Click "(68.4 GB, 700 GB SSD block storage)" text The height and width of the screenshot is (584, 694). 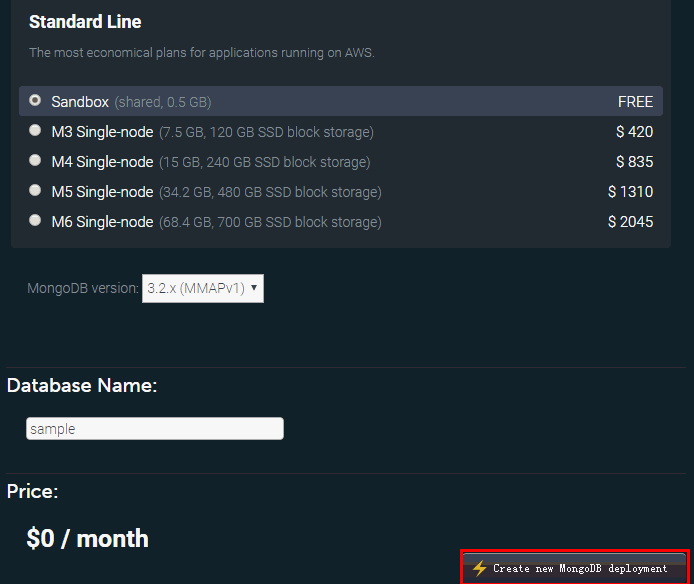[x=270, y=222]
